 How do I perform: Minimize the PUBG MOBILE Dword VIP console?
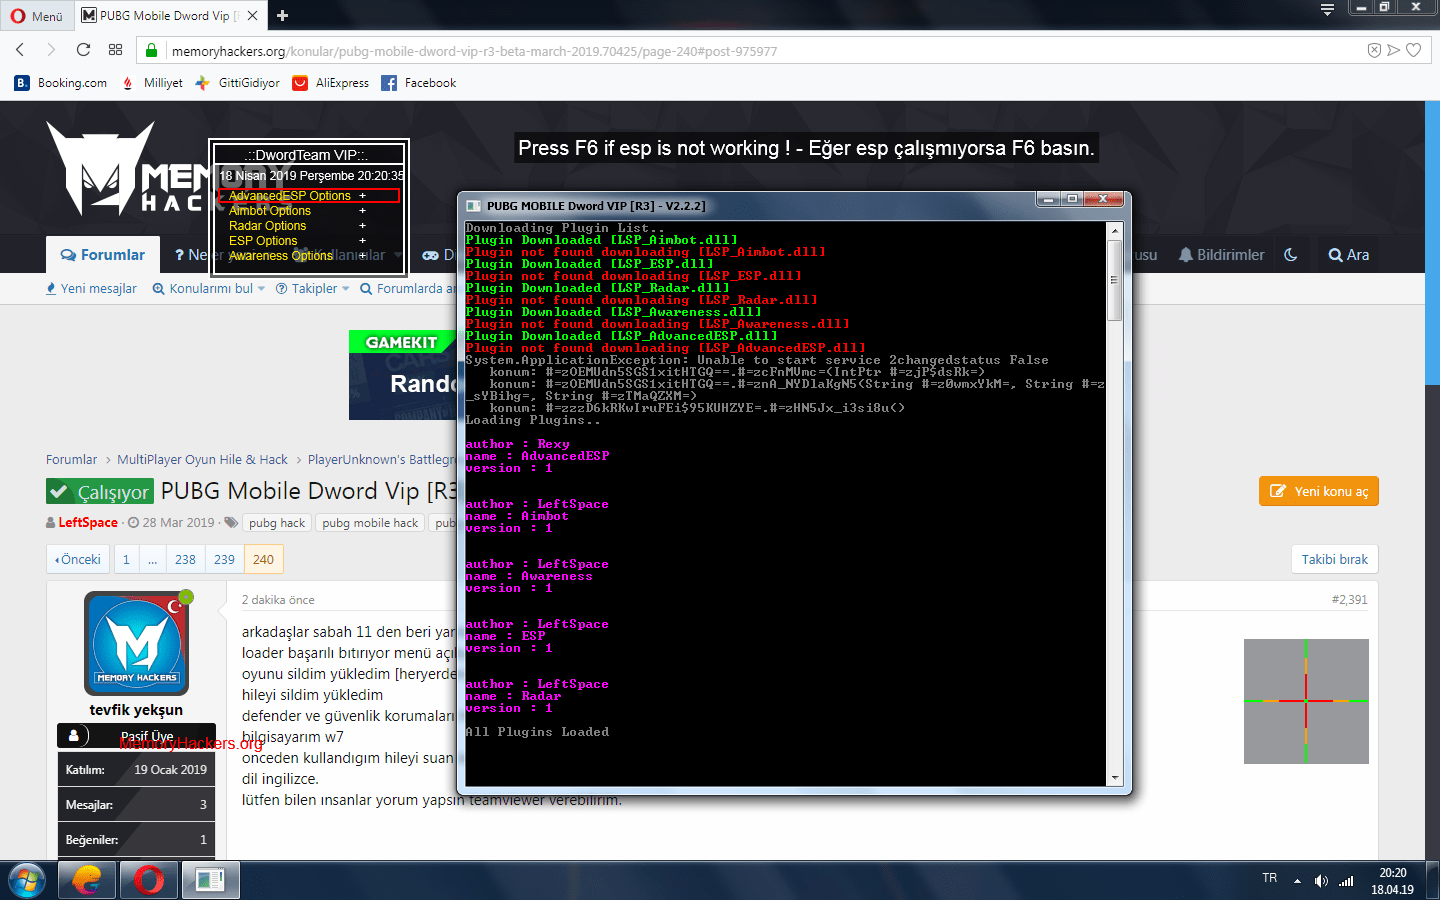[x=1048, y=199]
